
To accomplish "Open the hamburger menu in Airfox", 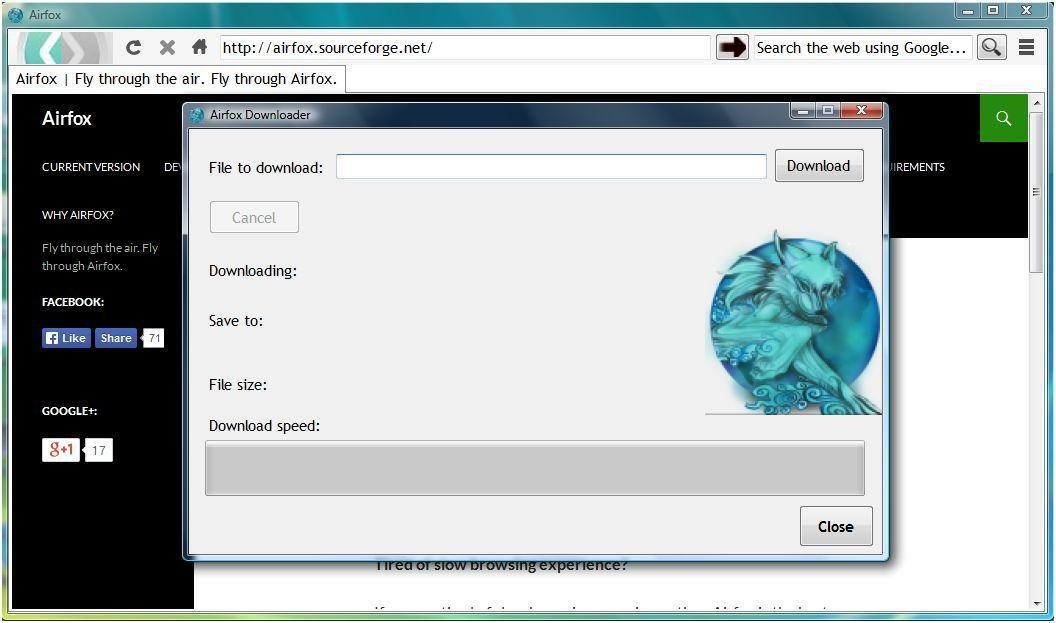I will pyautogui.click(x=1026, y=47).
